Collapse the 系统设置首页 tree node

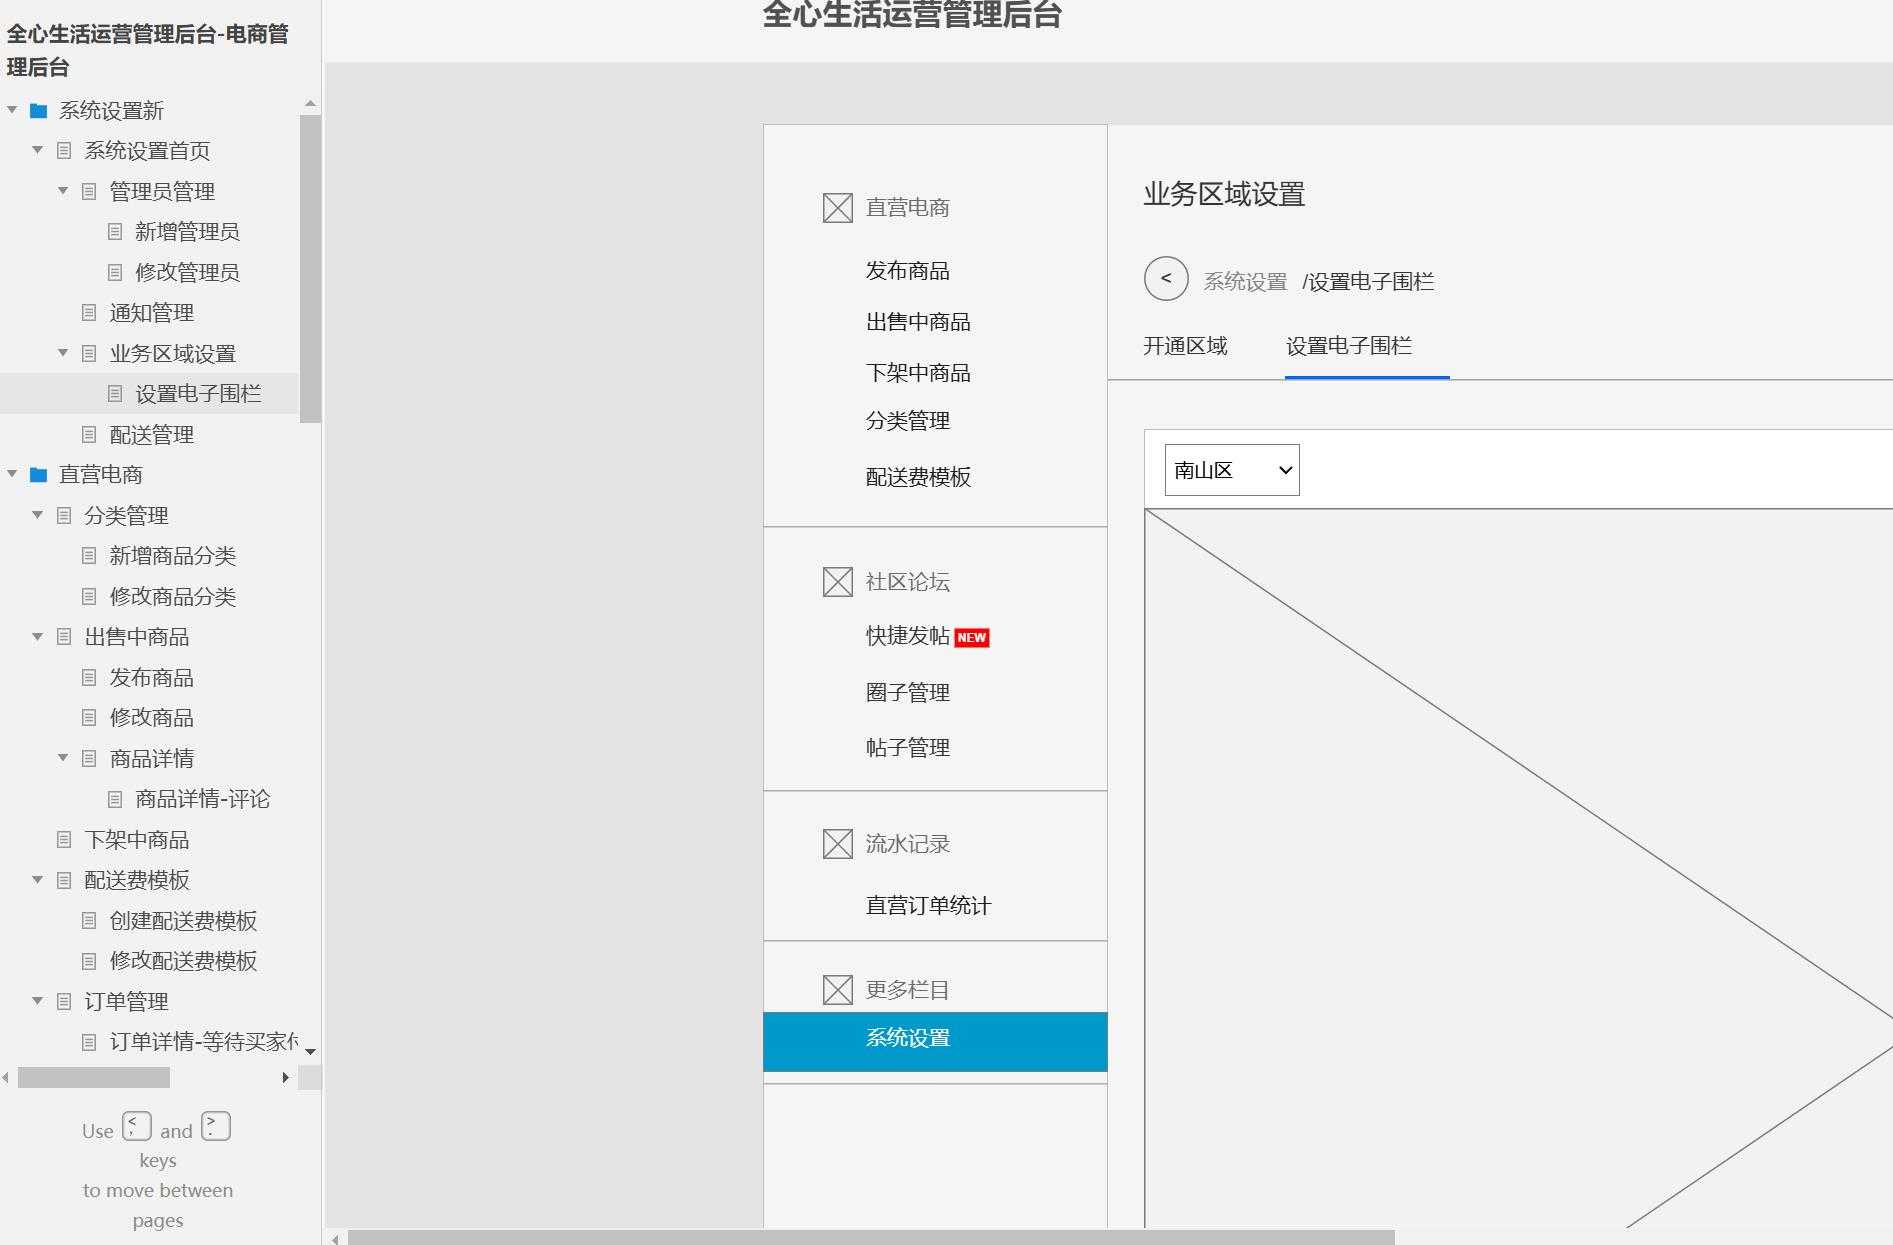[38, 150]
